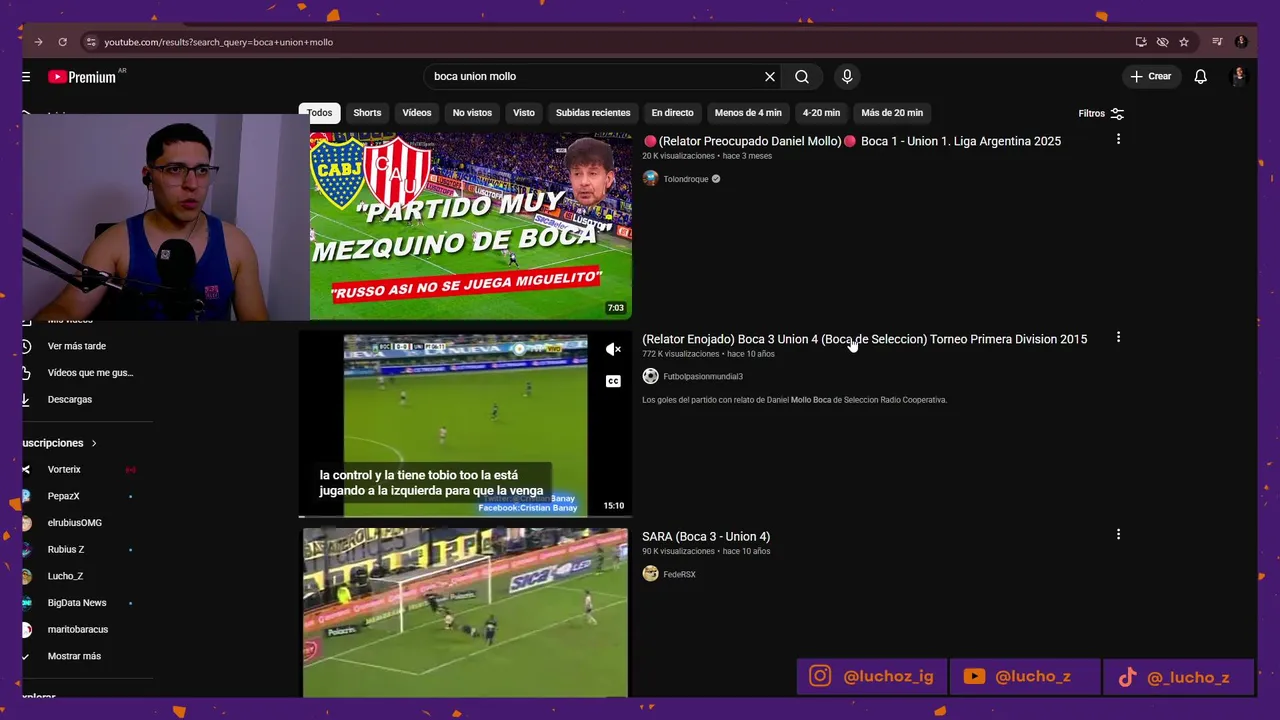Select the Subidas recientes filter chip
1280x720 pixels.
593,113
